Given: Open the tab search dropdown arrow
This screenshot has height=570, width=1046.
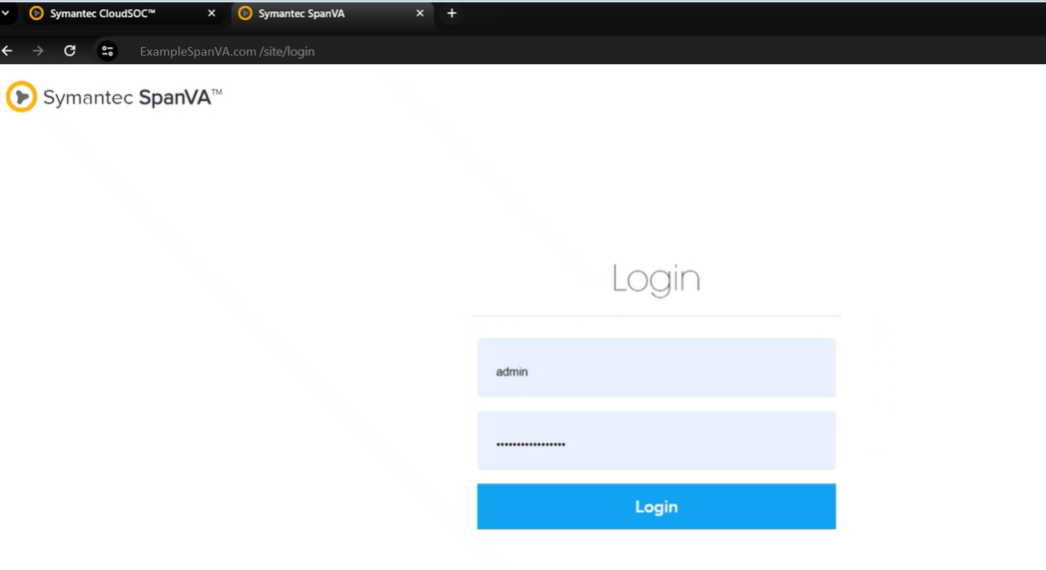Looking at the screenshot, I should [x=5, y=13].
